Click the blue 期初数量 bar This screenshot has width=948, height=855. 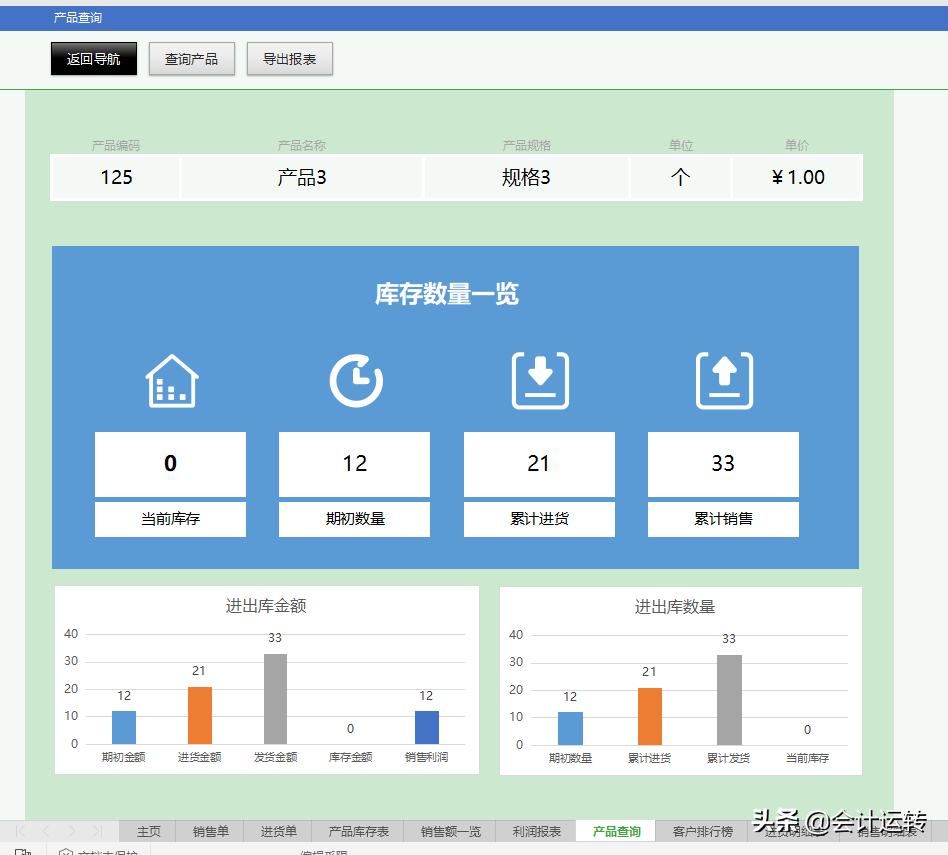(570, 729)
